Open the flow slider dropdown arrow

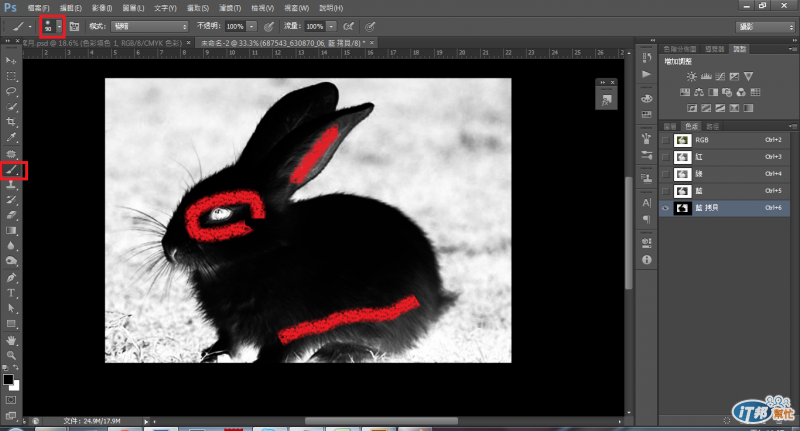pos(331,27)
